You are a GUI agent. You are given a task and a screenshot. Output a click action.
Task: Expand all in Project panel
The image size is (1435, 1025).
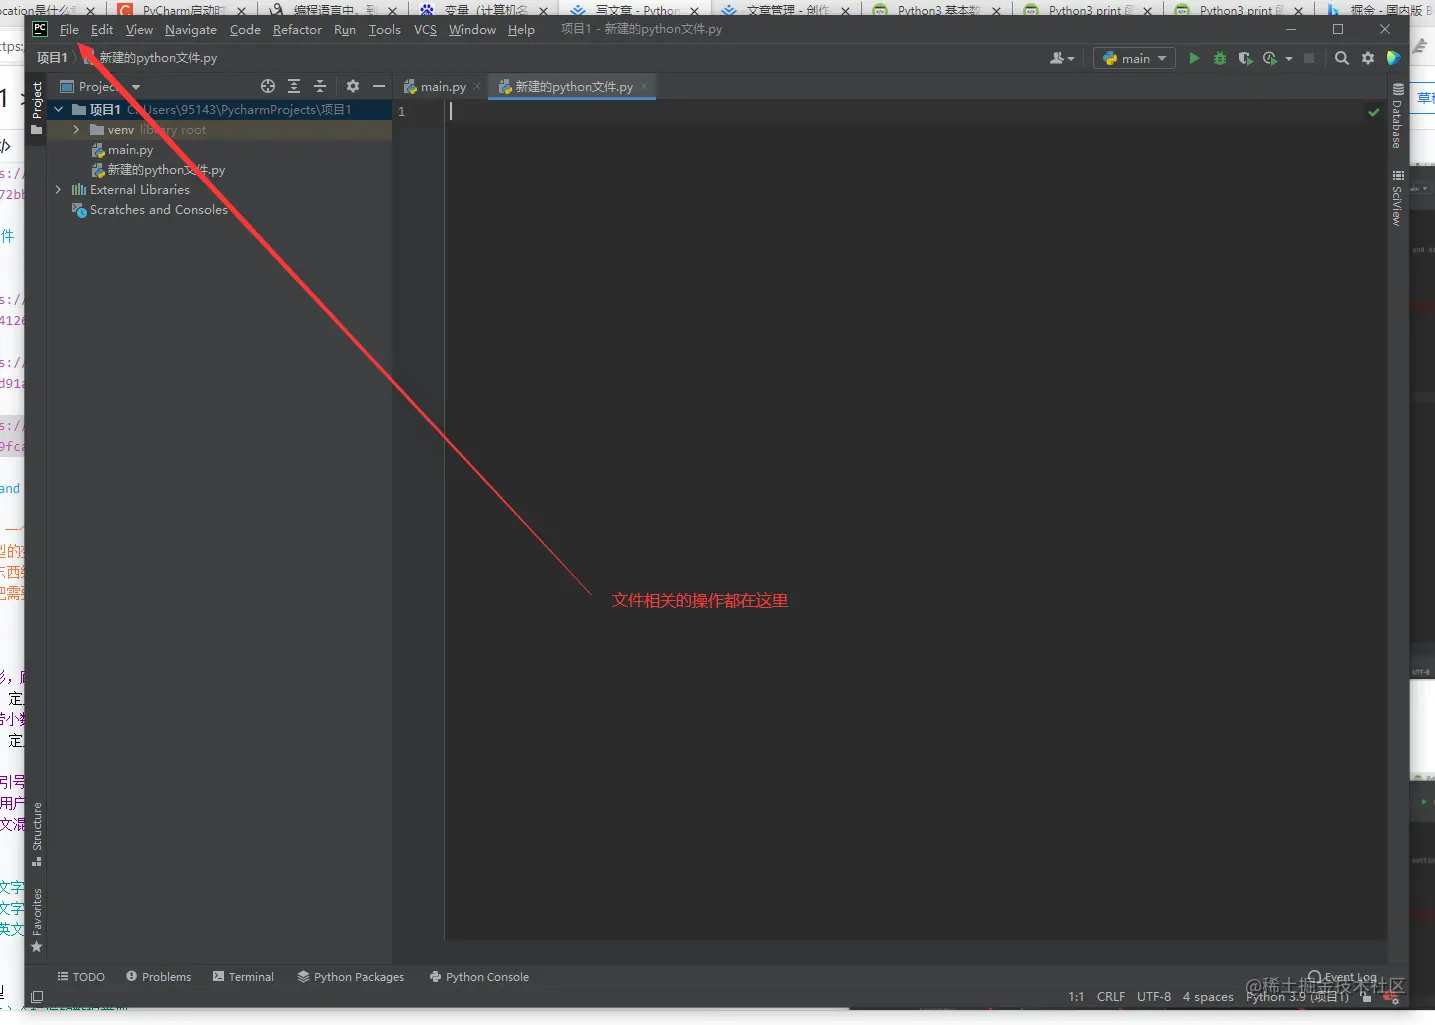294,87
